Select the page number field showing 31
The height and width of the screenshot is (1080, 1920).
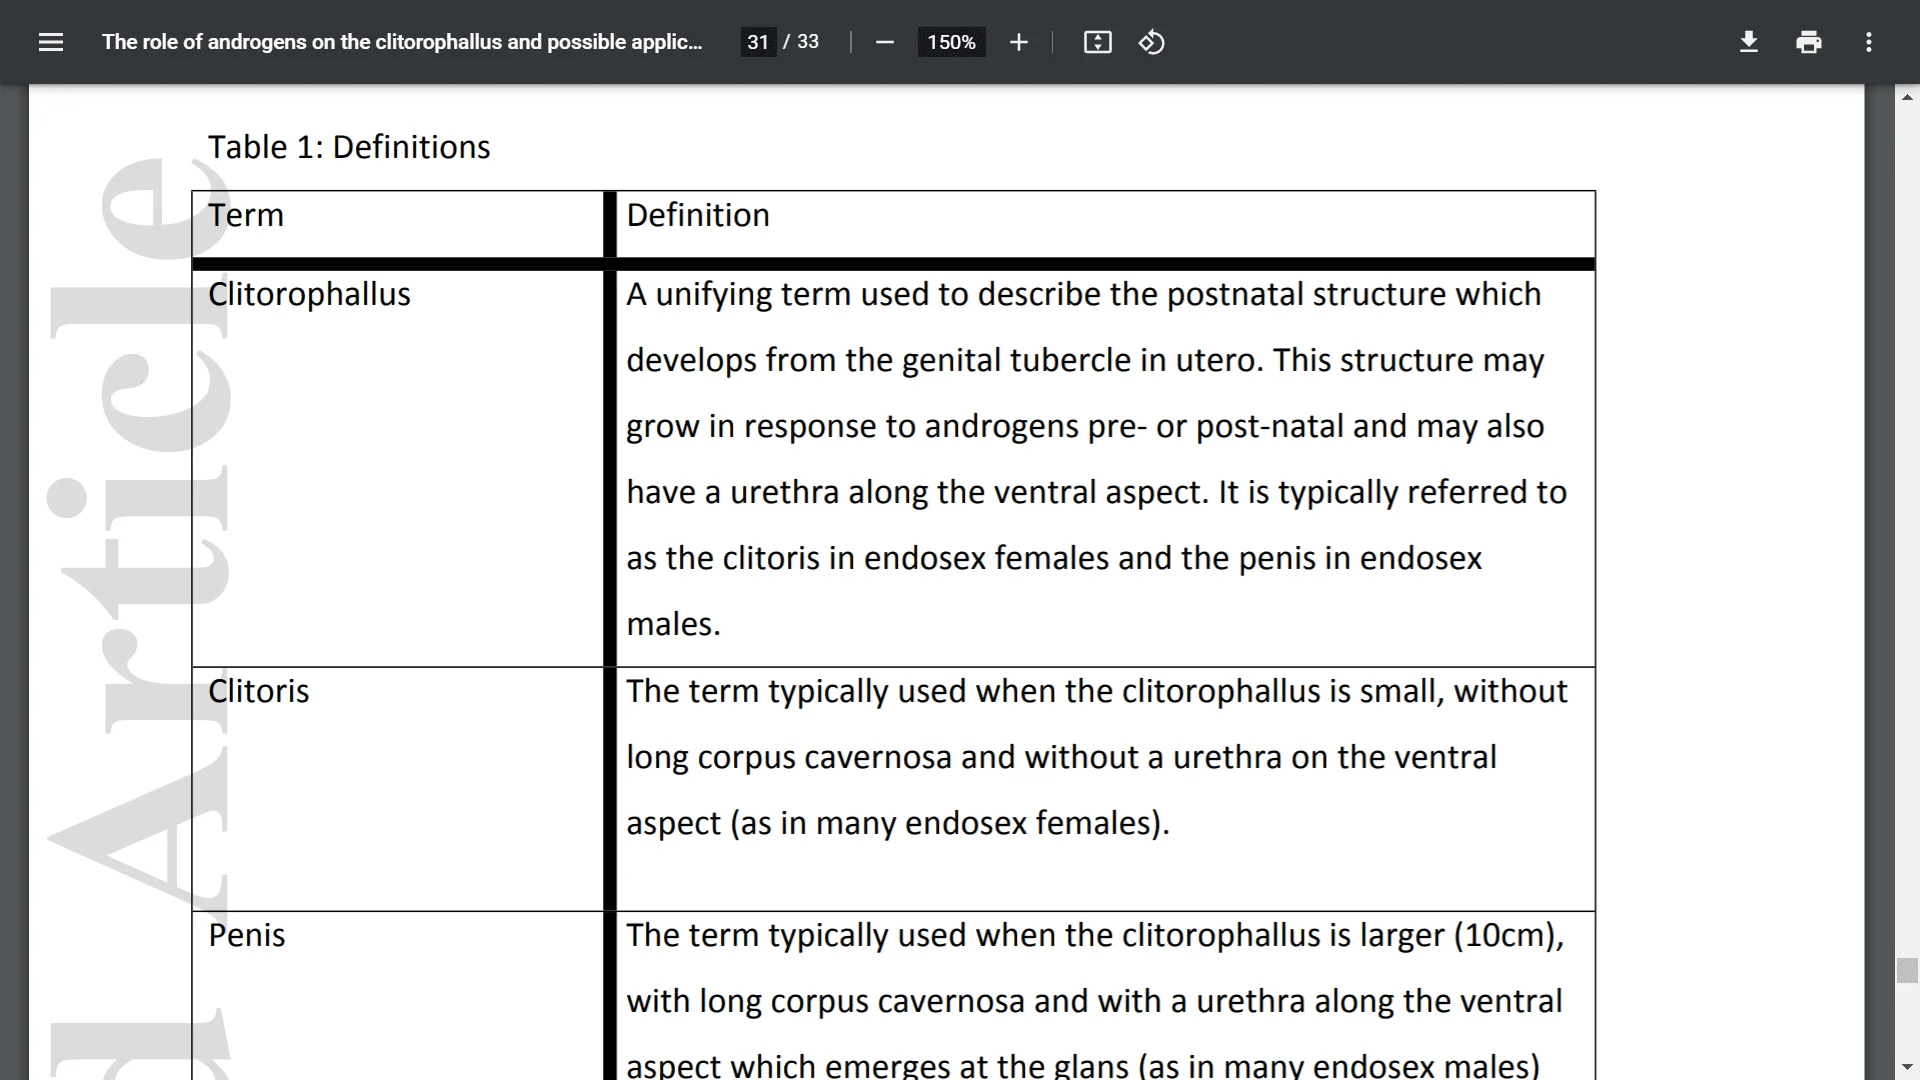pyautogui.click(x=758, y=42)
